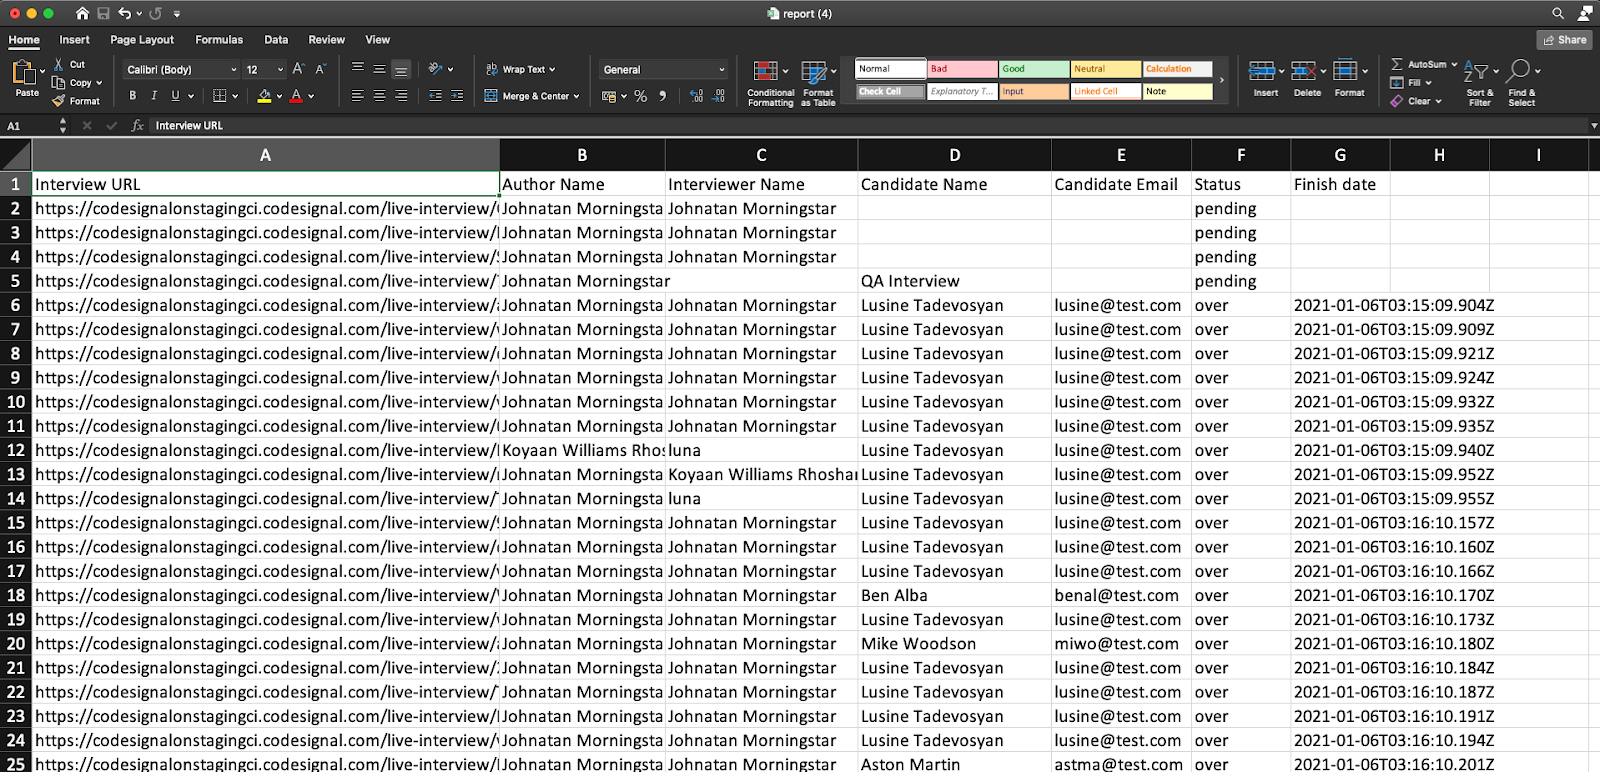Expand the cell styles gallery arrow
The width and height of the screenshot is (1600, 772).
point(1221,80)
